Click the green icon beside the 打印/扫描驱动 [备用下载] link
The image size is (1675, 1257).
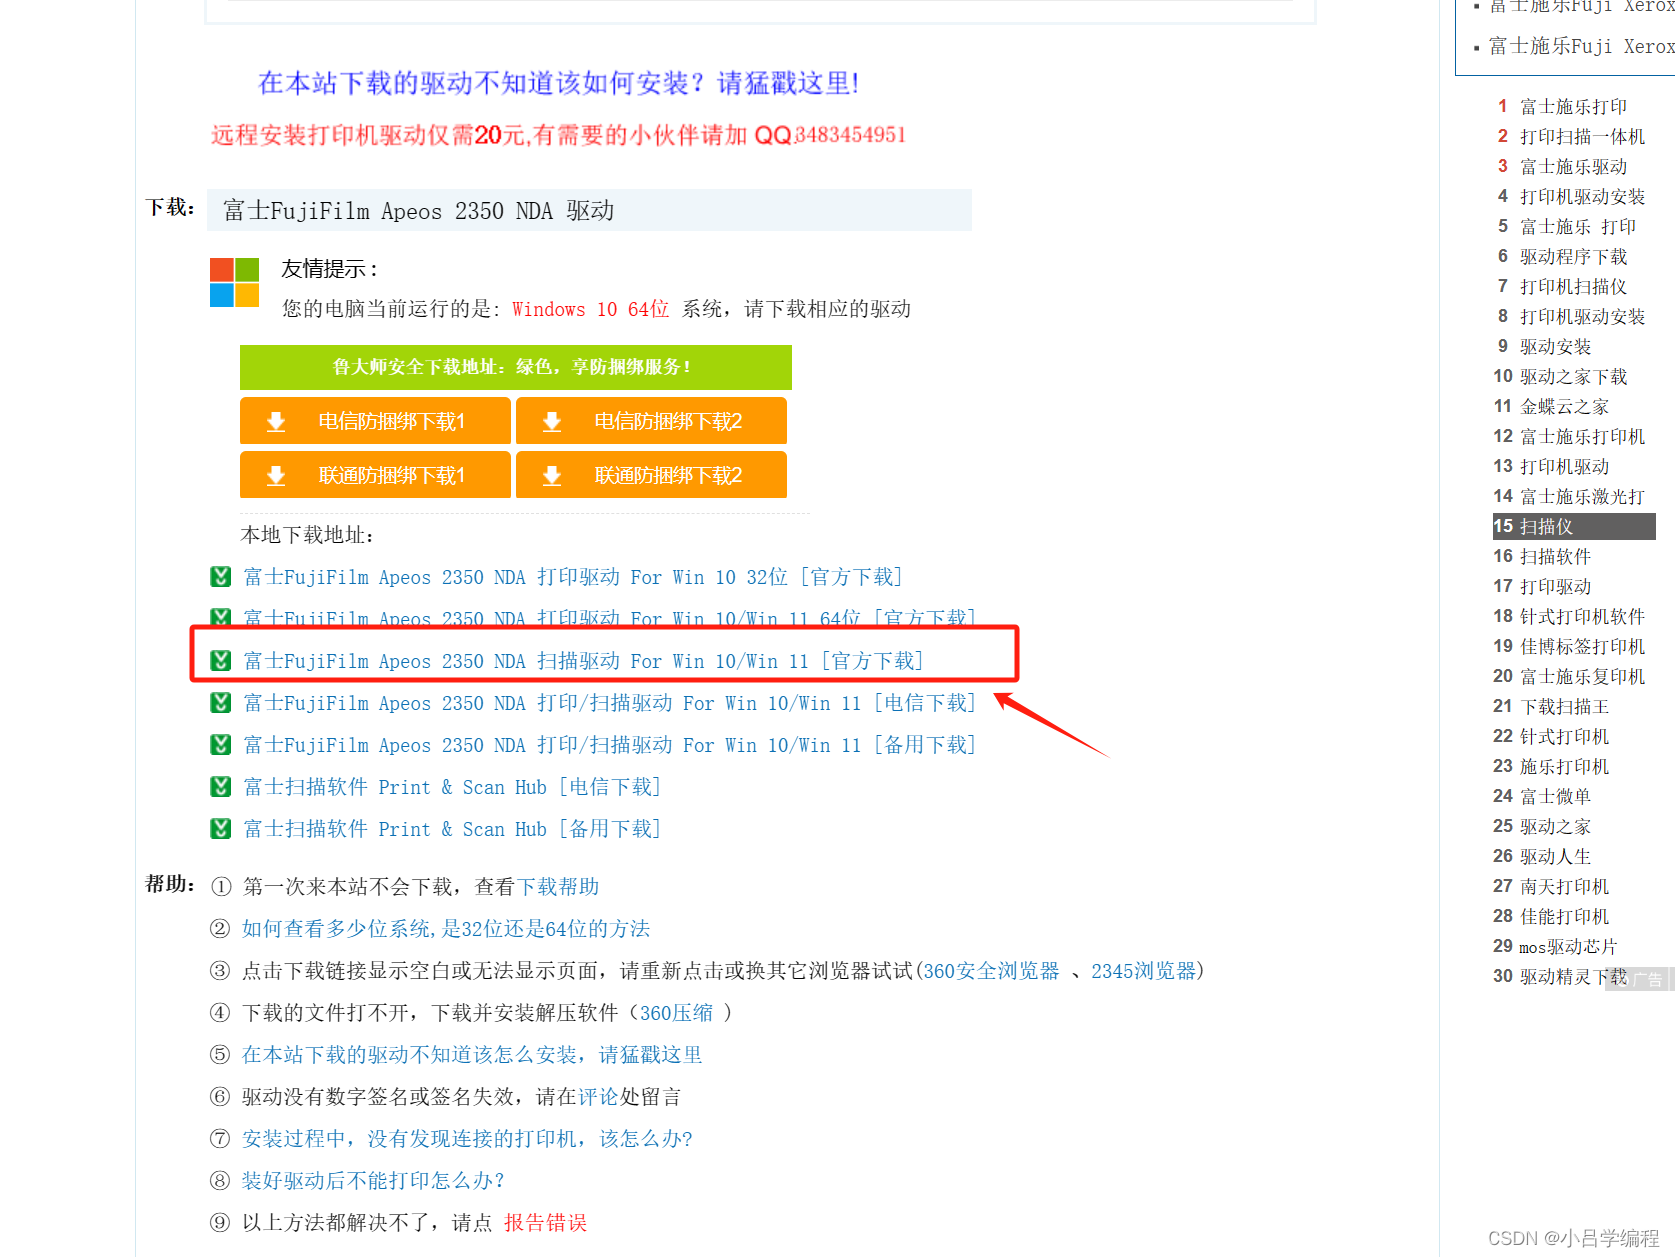click(x=221, y=745)
